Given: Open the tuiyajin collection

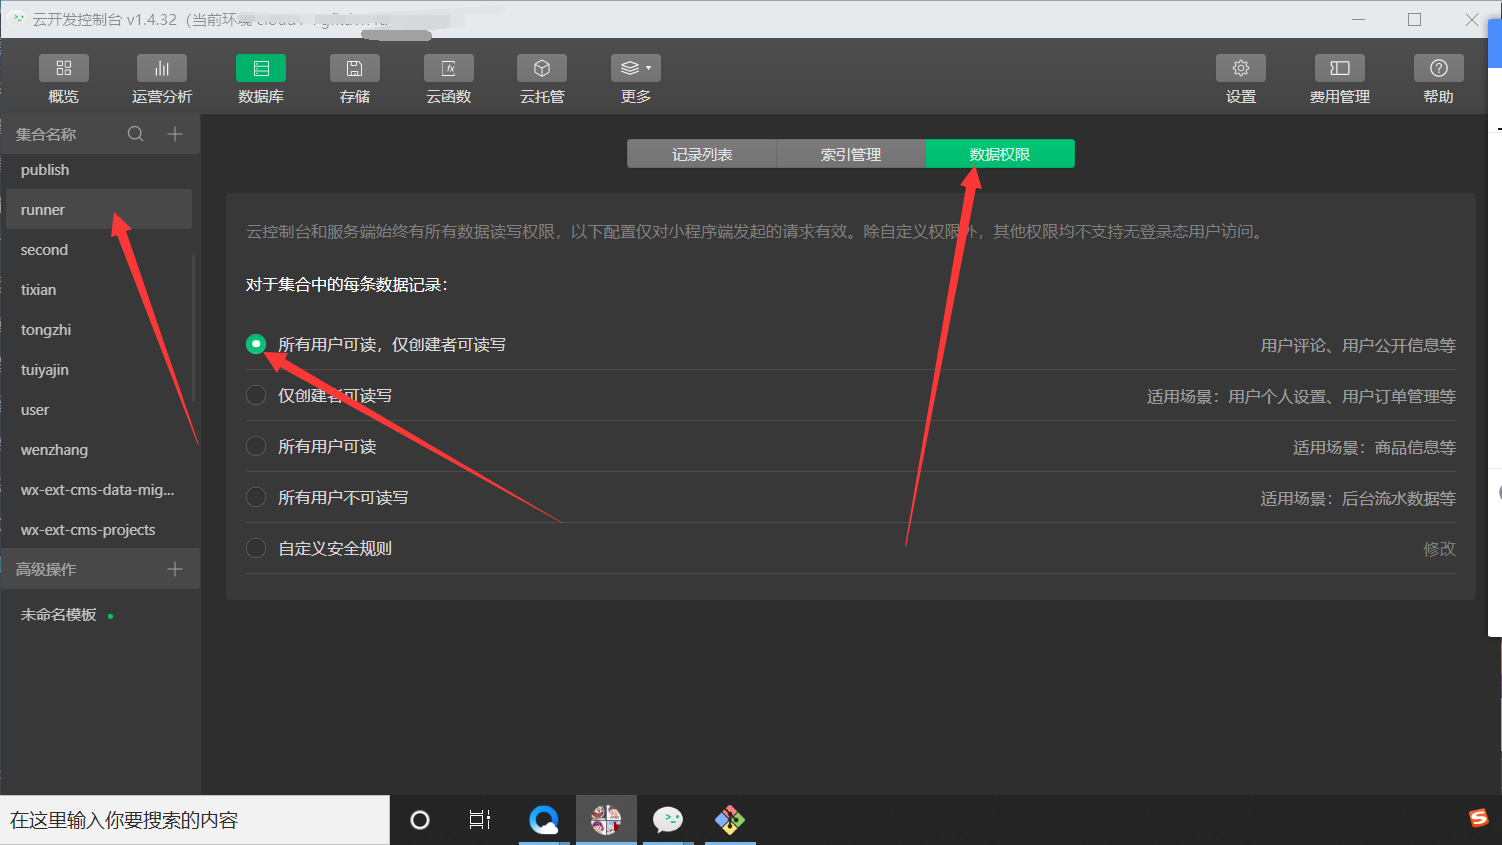Looking at the screenshot, I should point(99,370).
